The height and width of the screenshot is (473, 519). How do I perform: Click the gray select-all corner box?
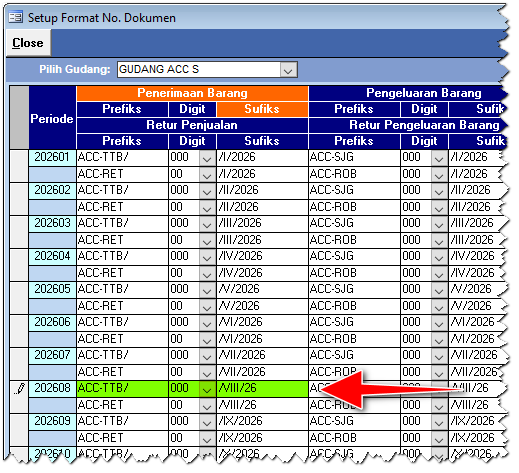(19, 117)
